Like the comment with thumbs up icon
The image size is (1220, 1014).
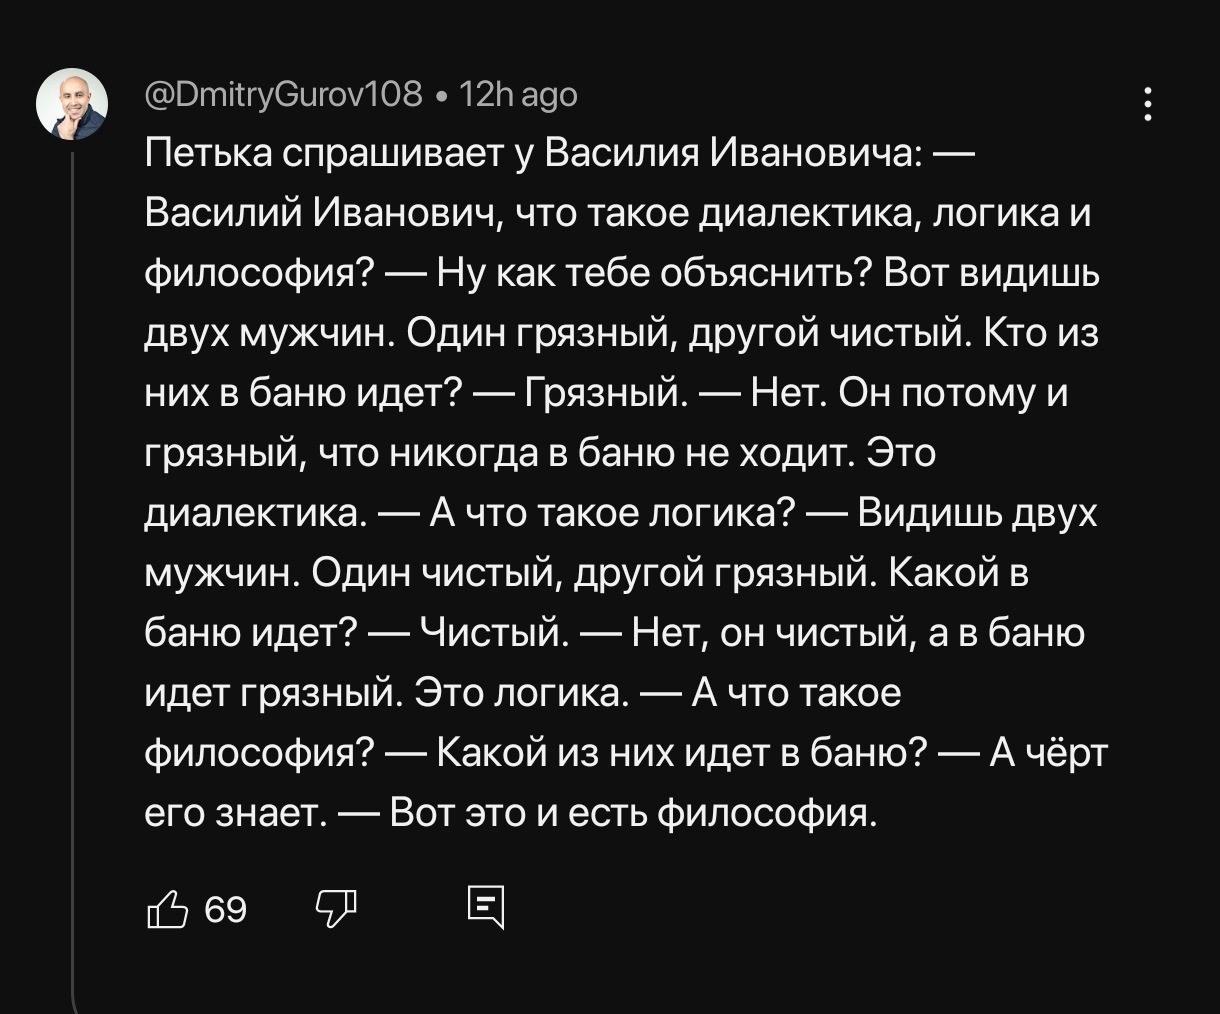pyautogui.click(x=167, y=909)
